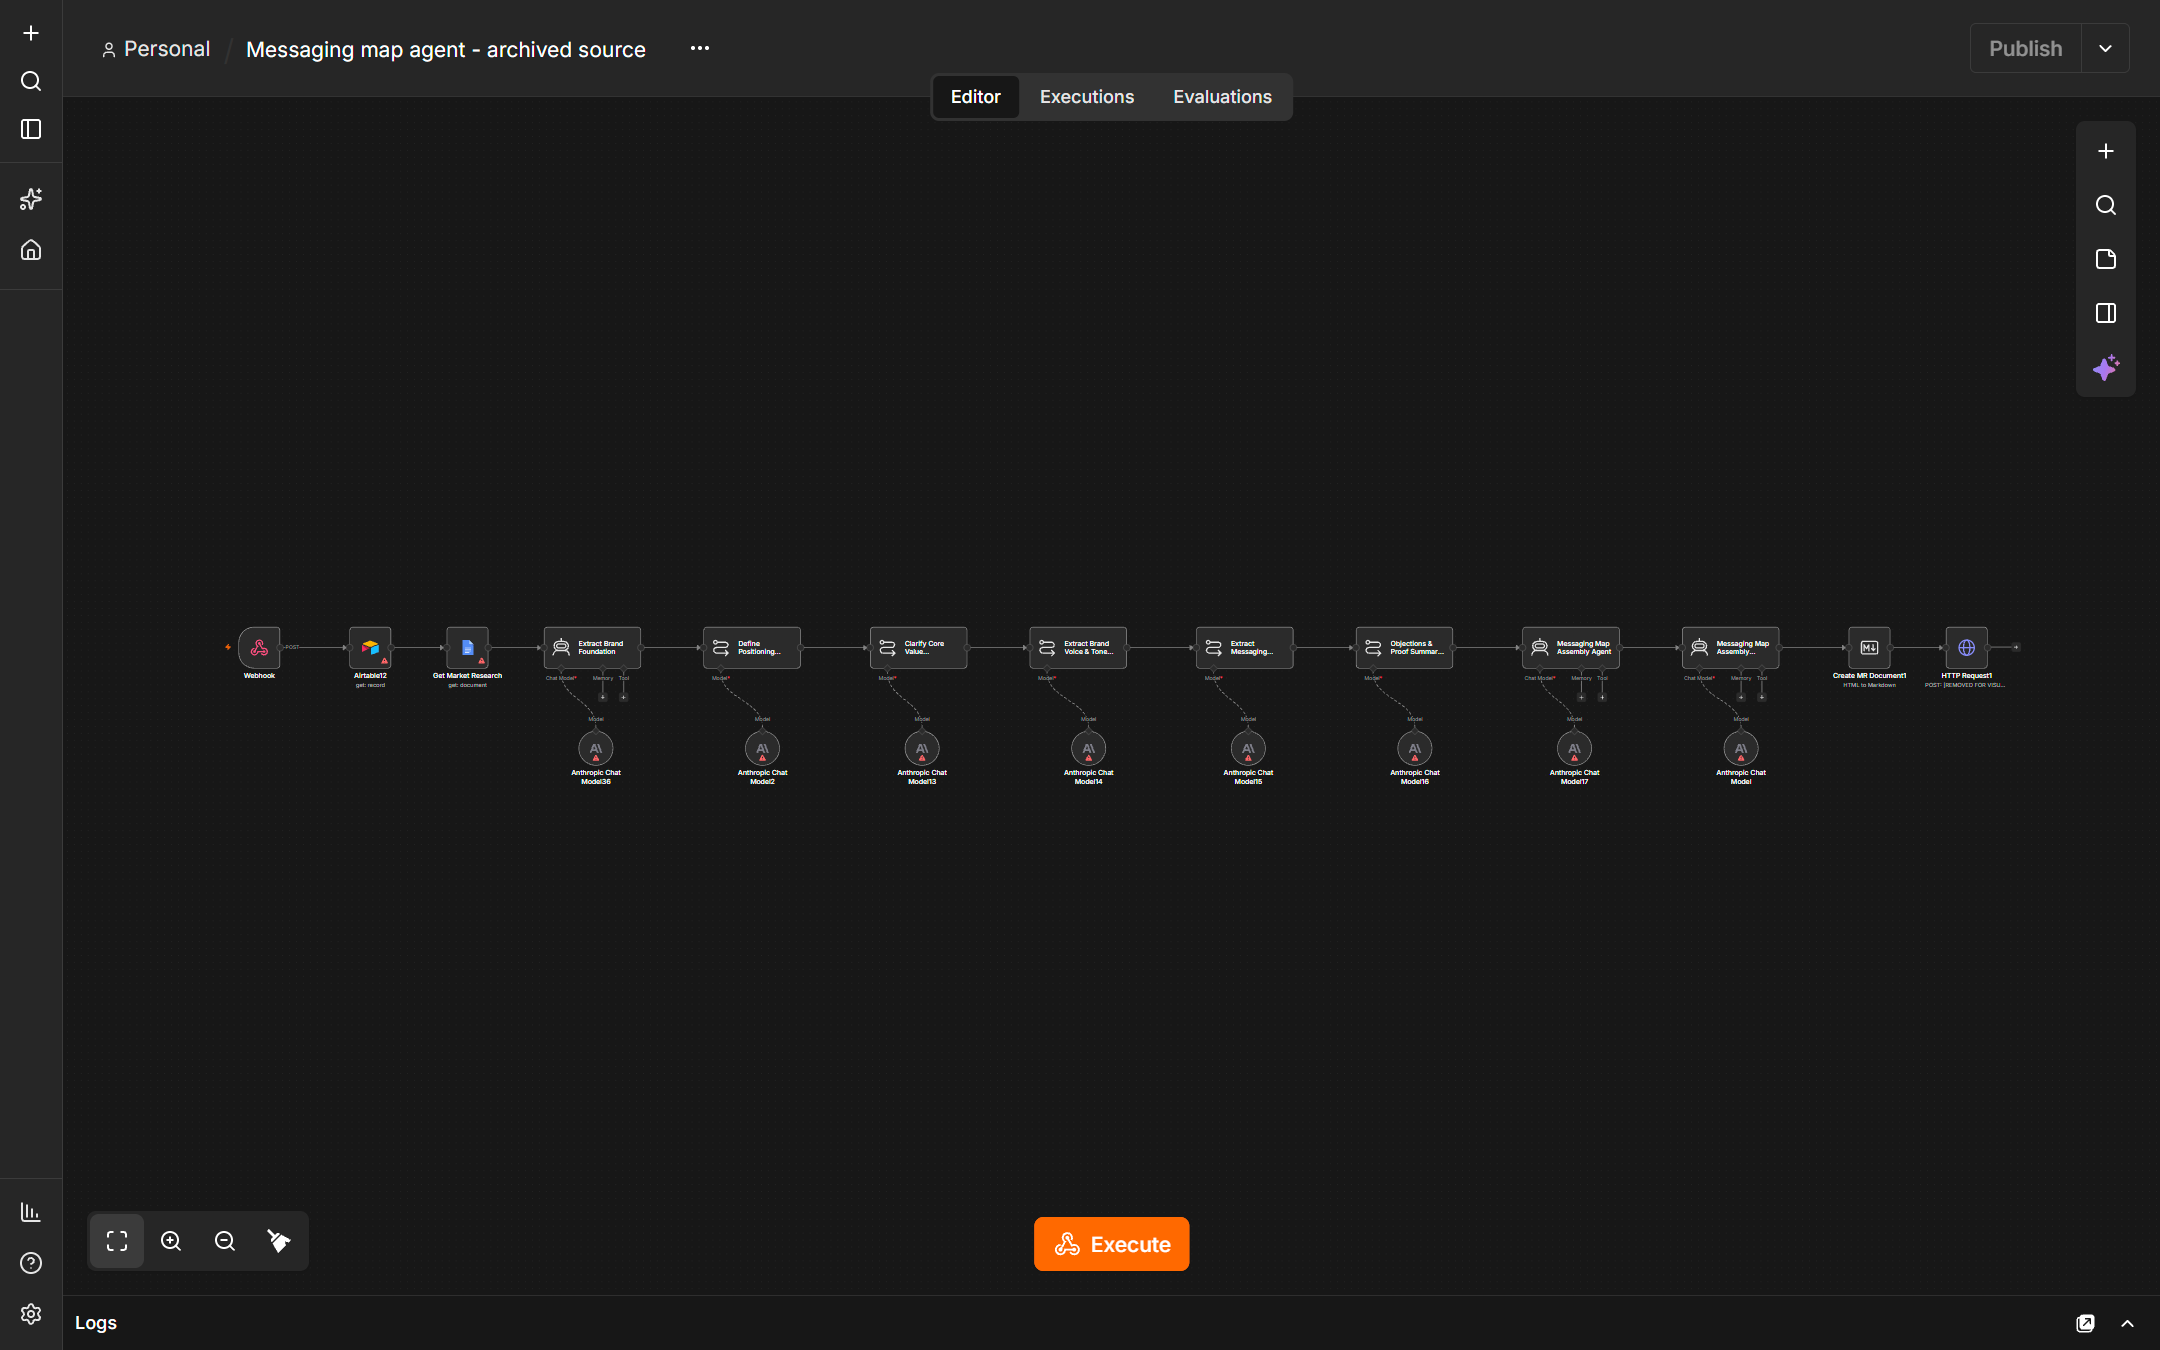Add a sticky note from right panel
Screen dimensions: 2160x1350
tap(2106, 259)
